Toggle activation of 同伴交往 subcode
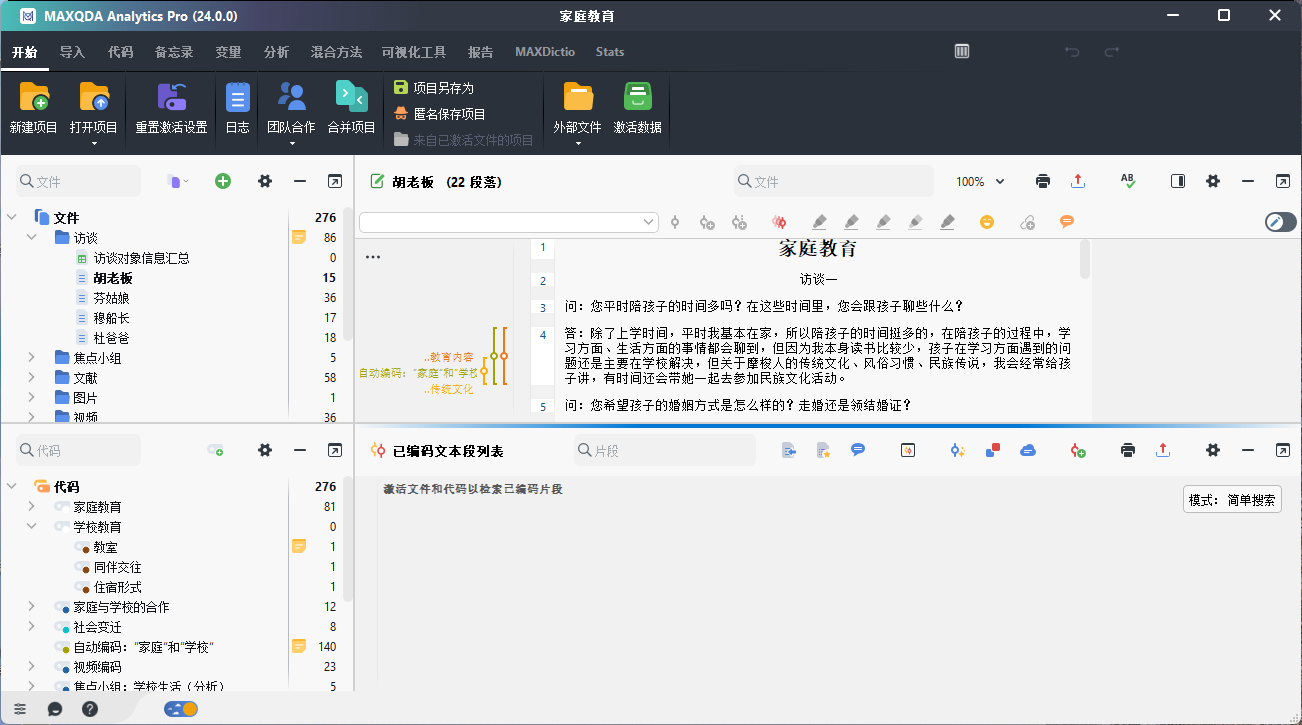This screenshot has height=725, width=1302. click(x=83, y=567)
